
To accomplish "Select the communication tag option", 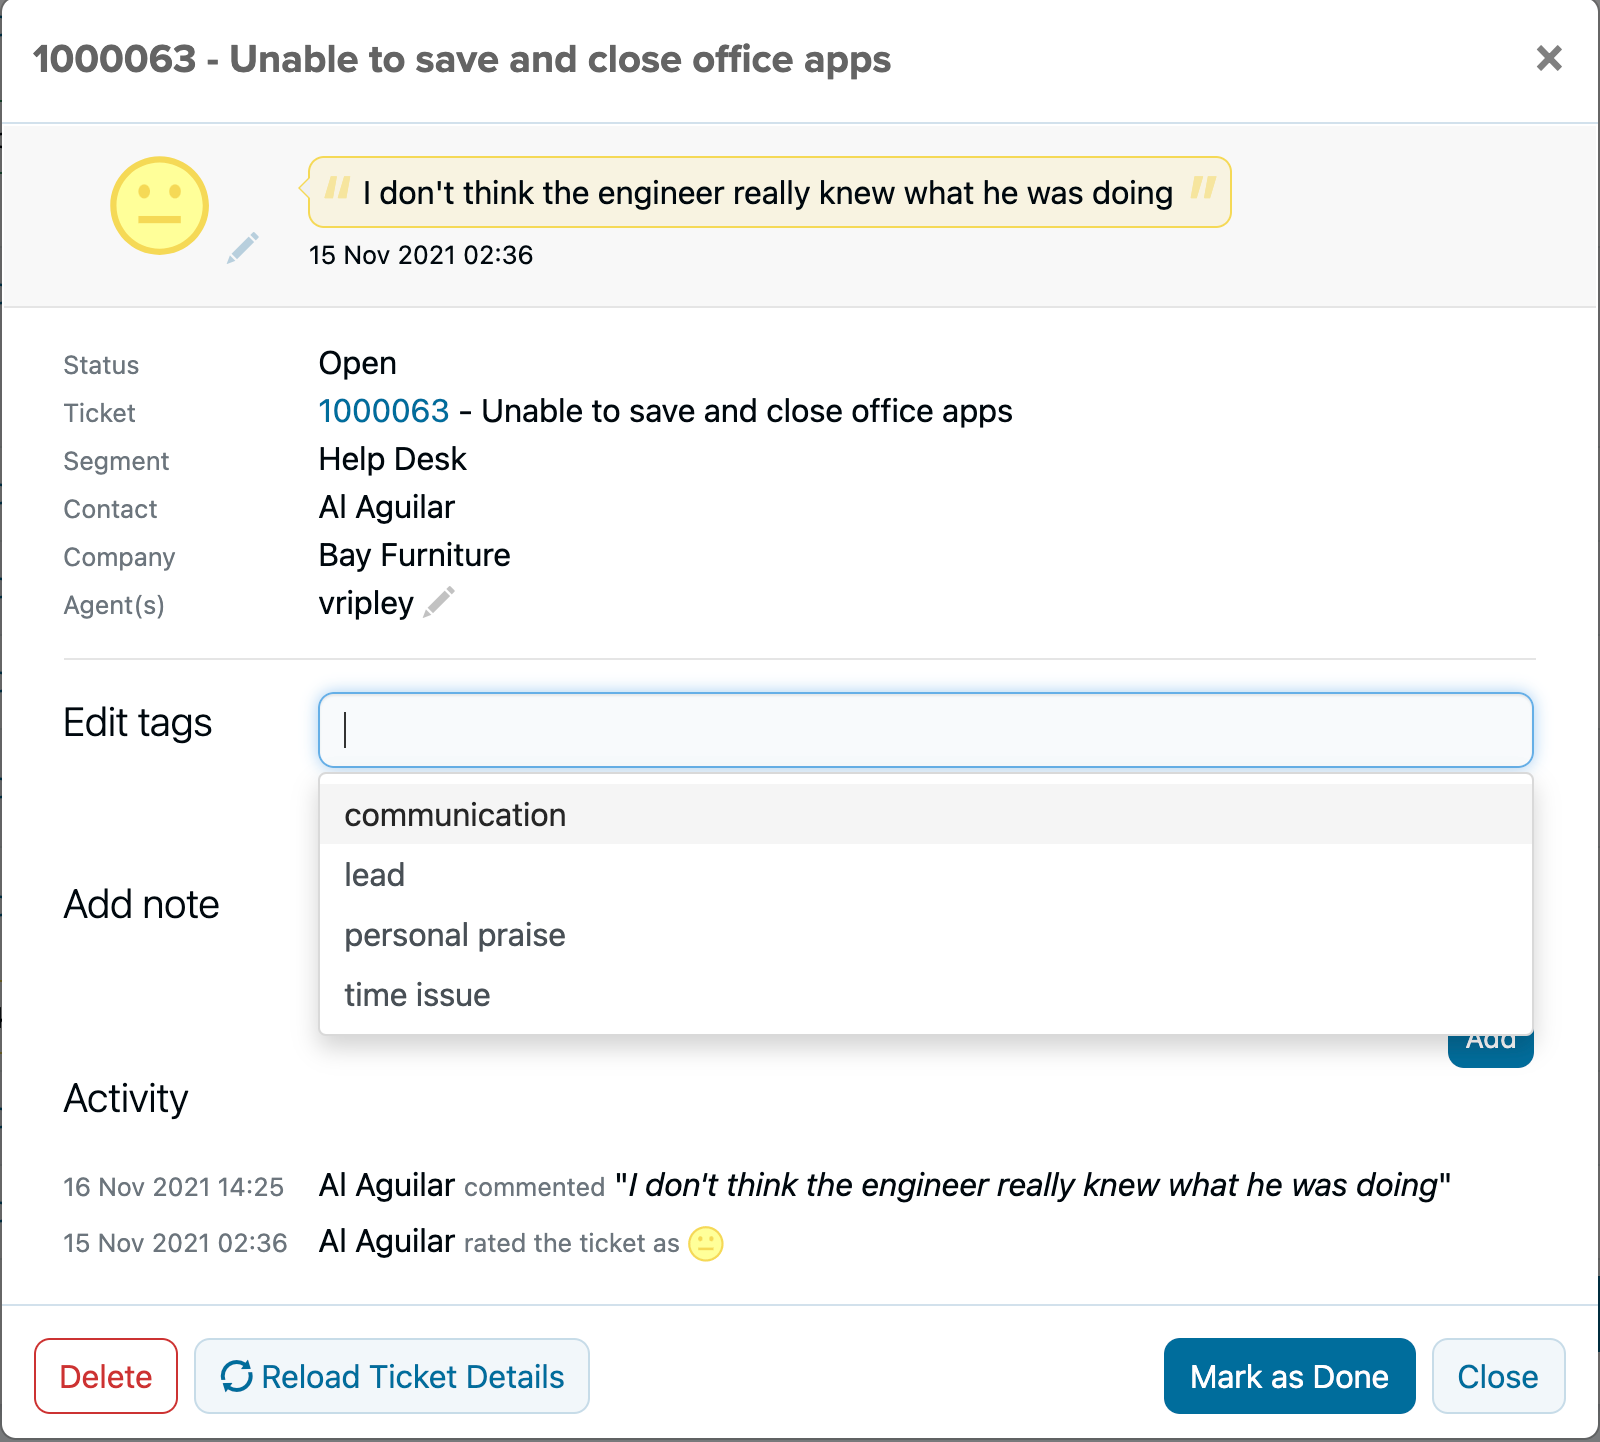I will tap(455, 815).
